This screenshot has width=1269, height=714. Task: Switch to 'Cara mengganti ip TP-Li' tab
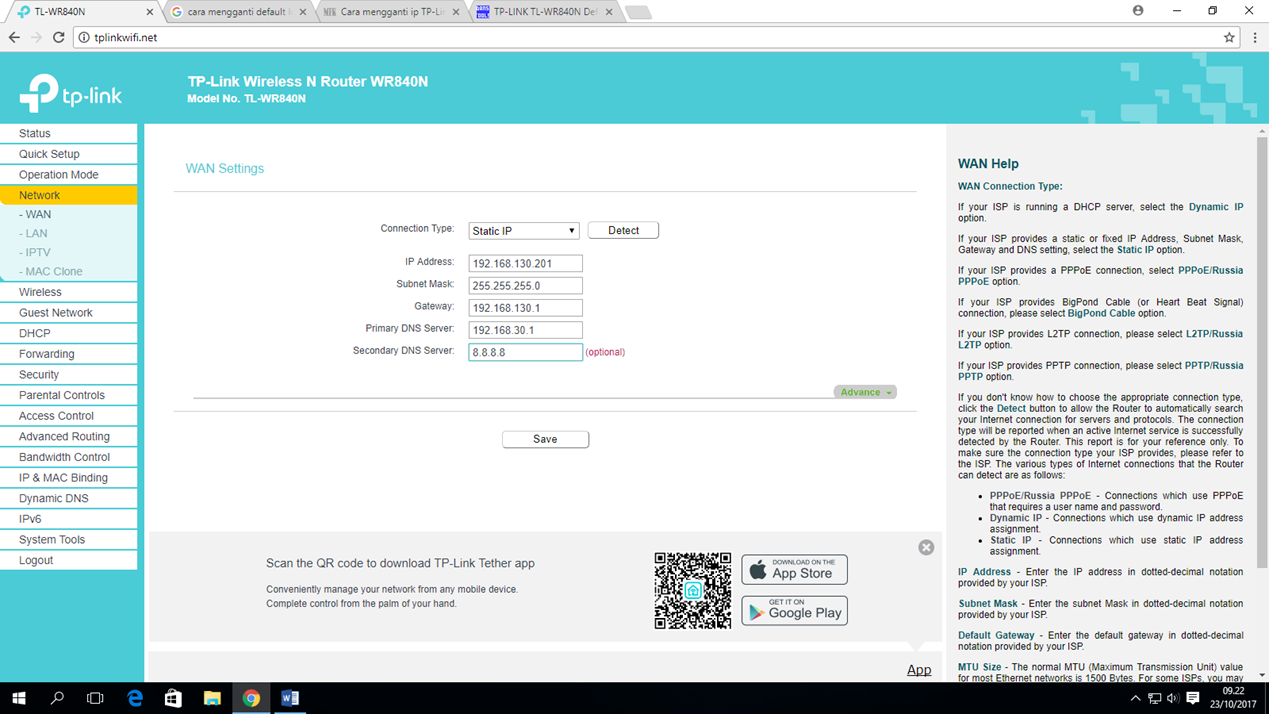tap(391, 12)
